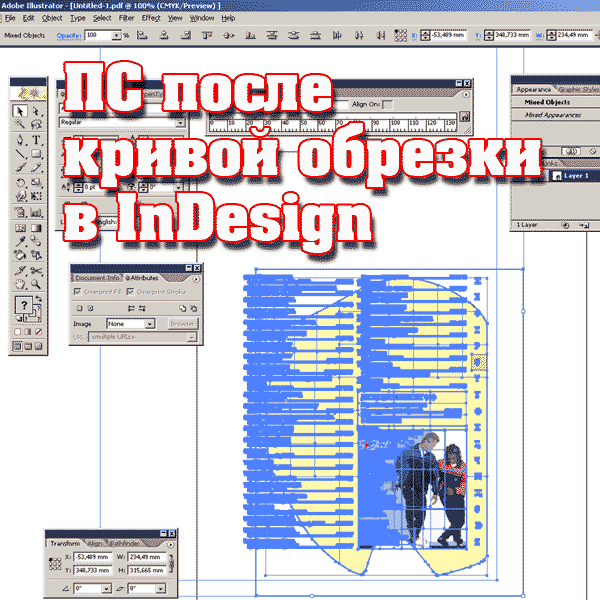The height and width of the screenshot is (600, 600).
Task: Click the reference point grid in the control bar
Action: pos(400,35)
